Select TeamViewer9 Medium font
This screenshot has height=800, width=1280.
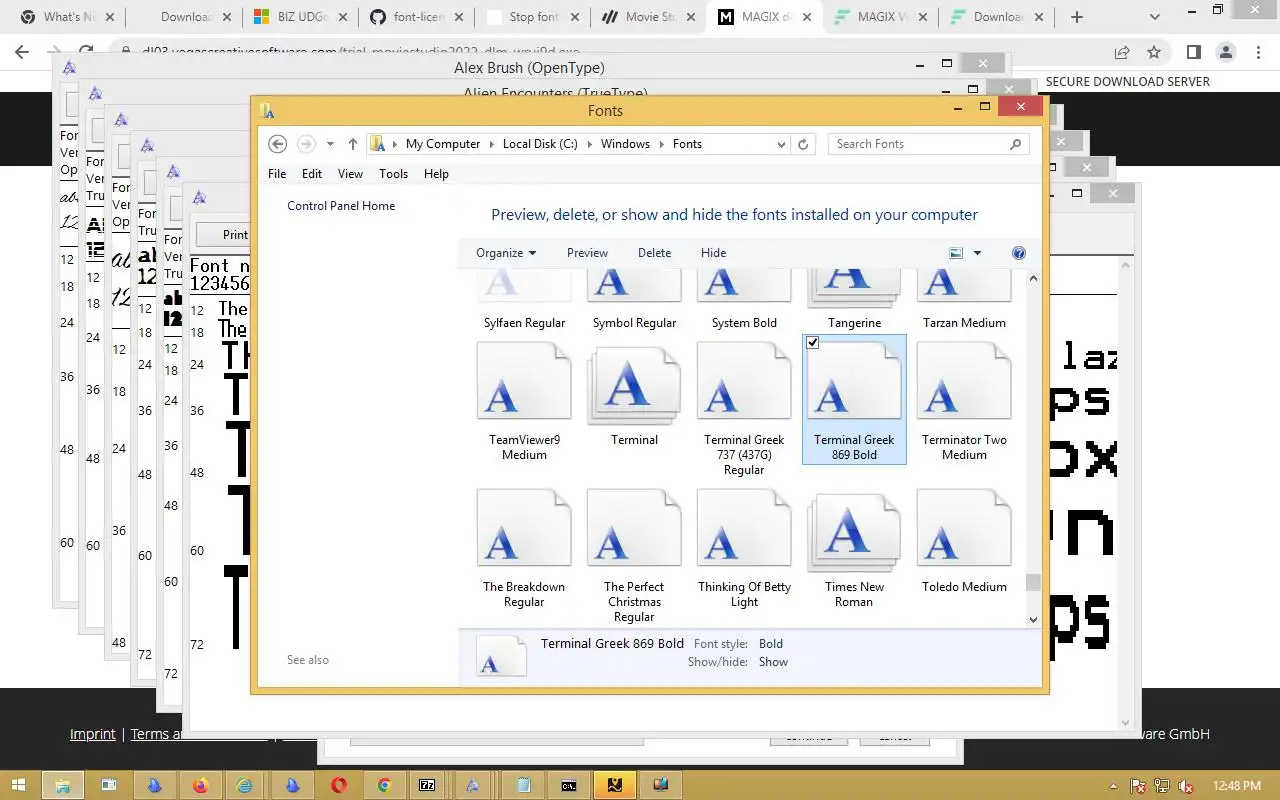pos(524,401)
